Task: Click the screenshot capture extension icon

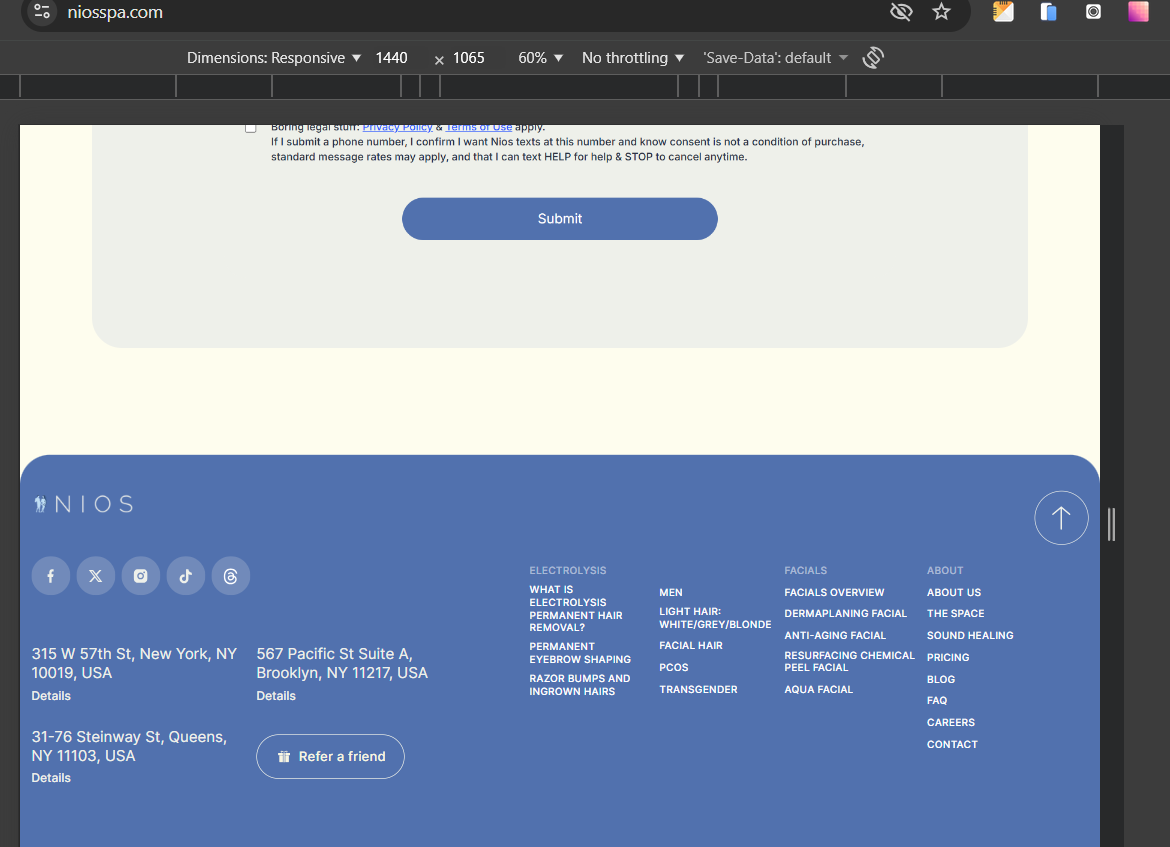Action: click(1093, 11)
